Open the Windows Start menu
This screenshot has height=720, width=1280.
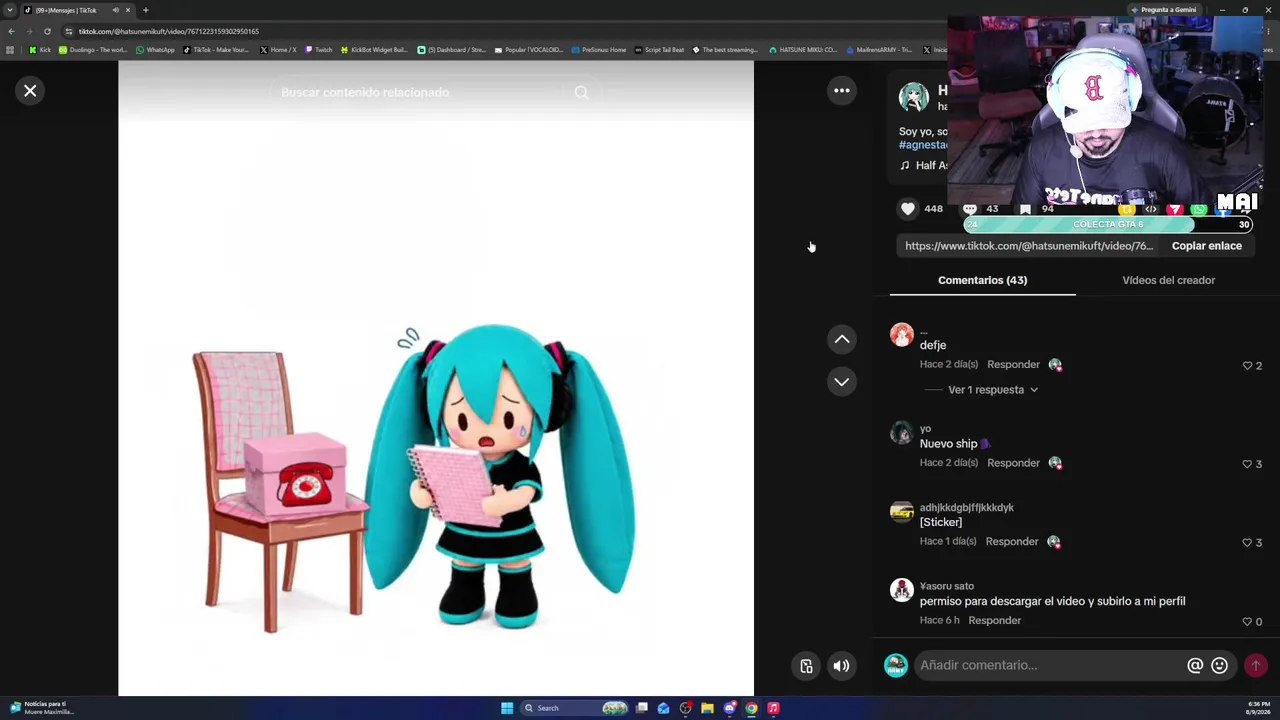[x=507, y=708]
